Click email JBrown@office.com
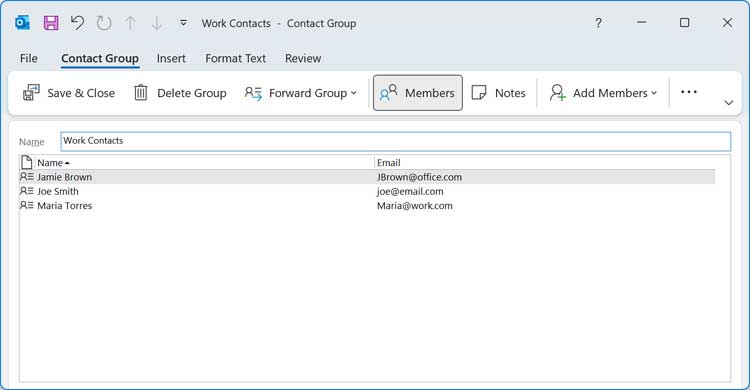The height and width of the screenshot is (390, 750). 419,177
